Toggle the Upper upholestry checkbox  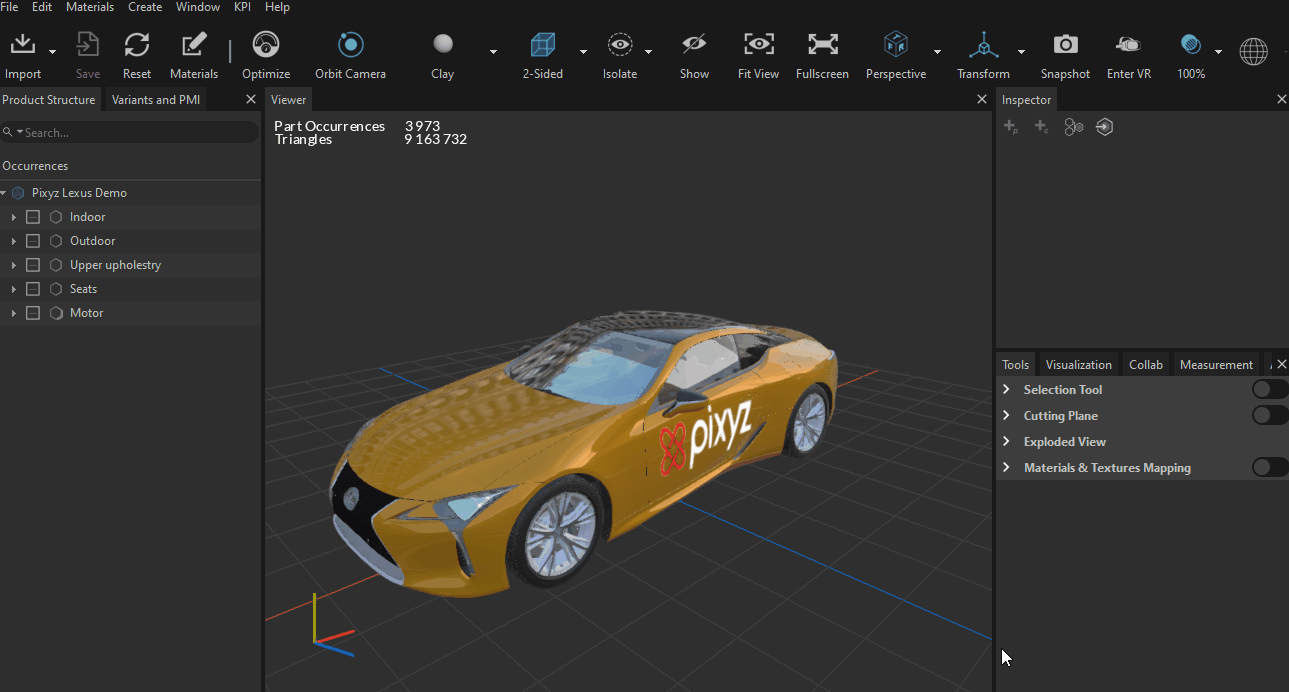pos(33,265)
